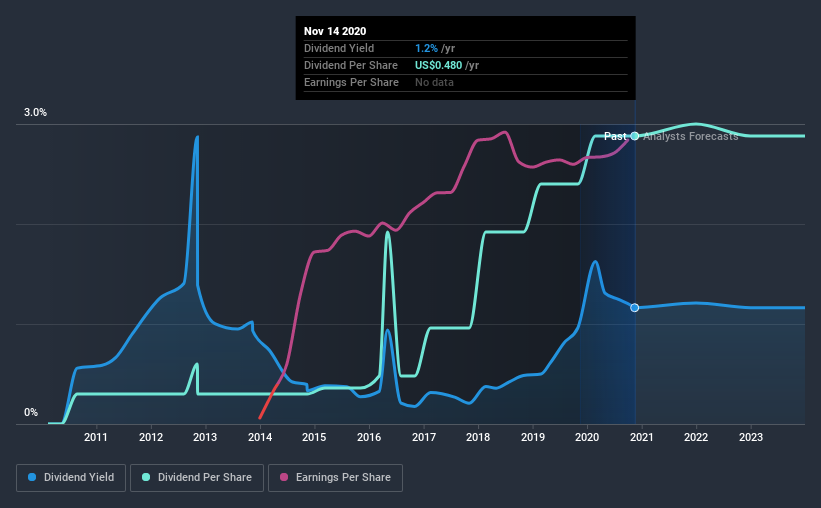Image resolution: width=821 pixels, height=508 pixels.
Task: Click the Analysts Forecasts label
Action: point(691,136)
